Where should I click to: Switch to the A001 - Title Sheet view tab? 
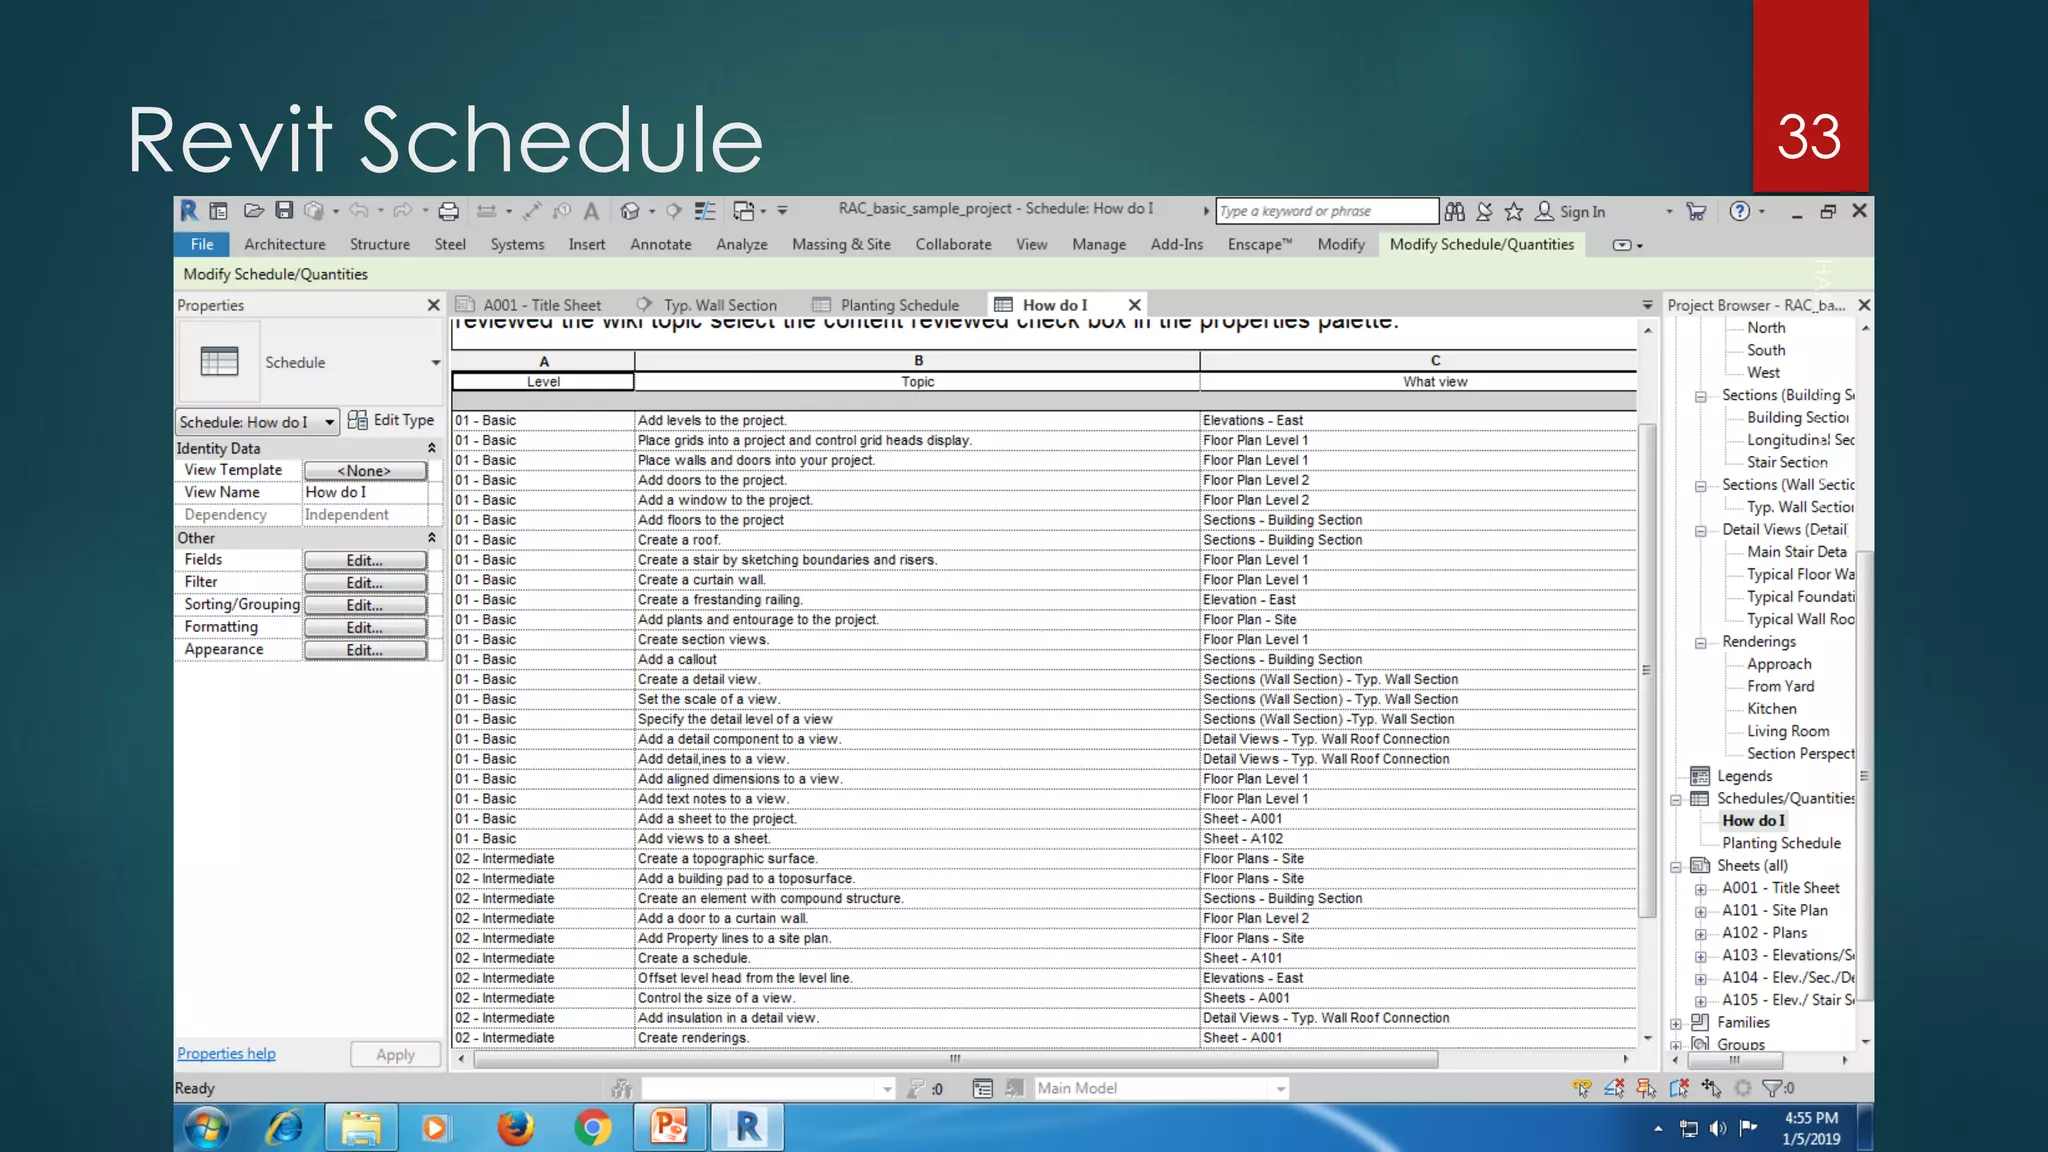529,305
